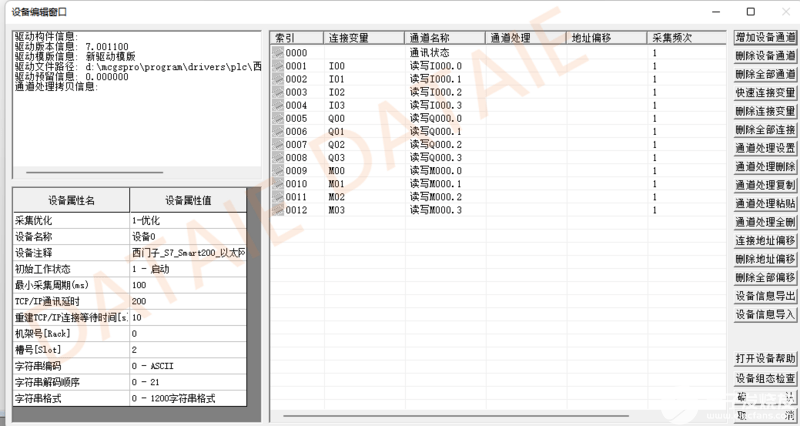Run 设备组态检查
Image resolution: width=800 pixels, height=426 pixels.
coord(765,378)
